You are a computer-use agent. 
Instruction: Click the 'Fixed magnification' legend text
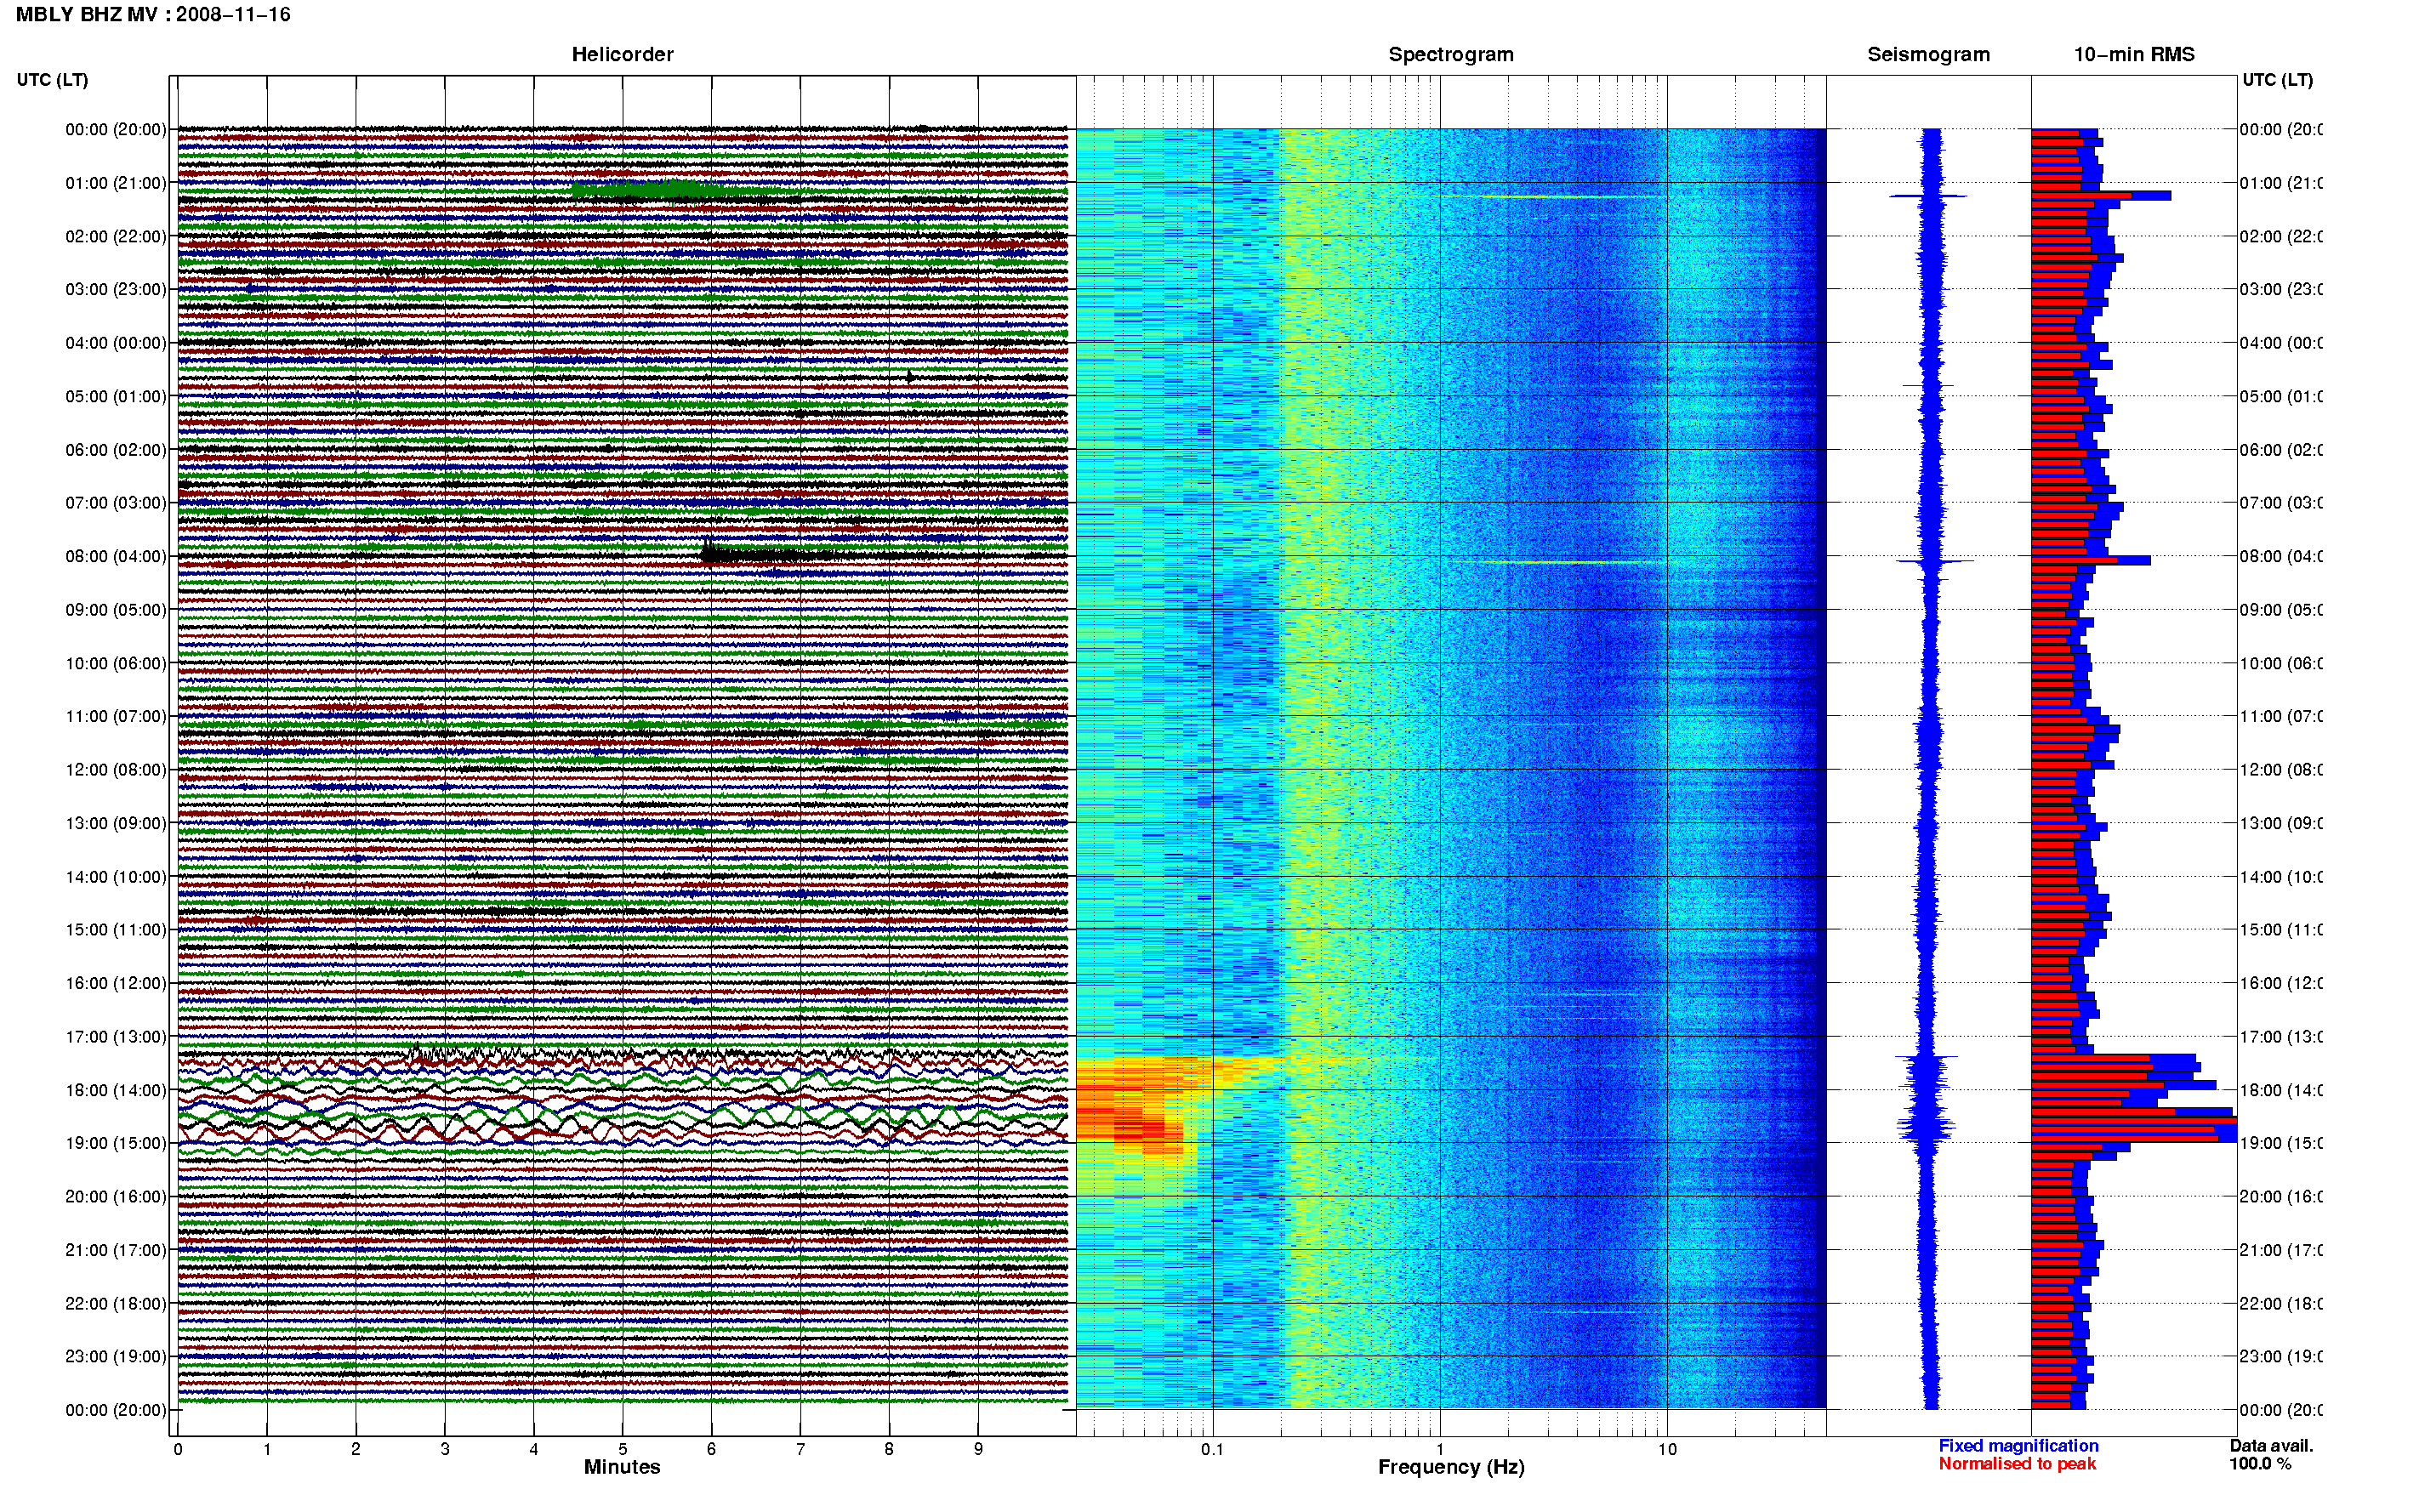(x=2018, y=1446)
